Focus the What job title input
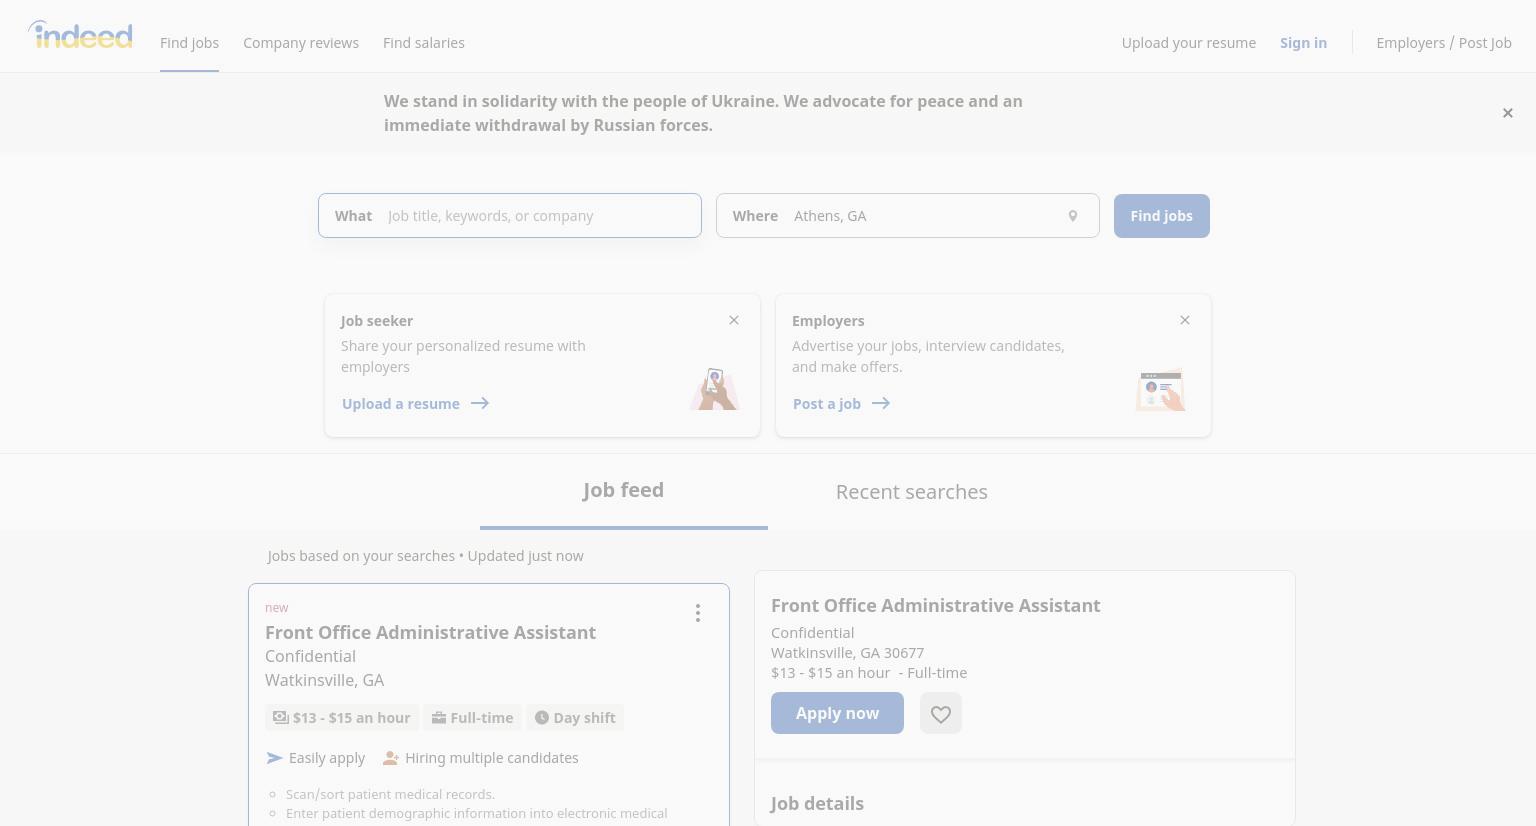 pyautogui.click(x=510, y=216)
